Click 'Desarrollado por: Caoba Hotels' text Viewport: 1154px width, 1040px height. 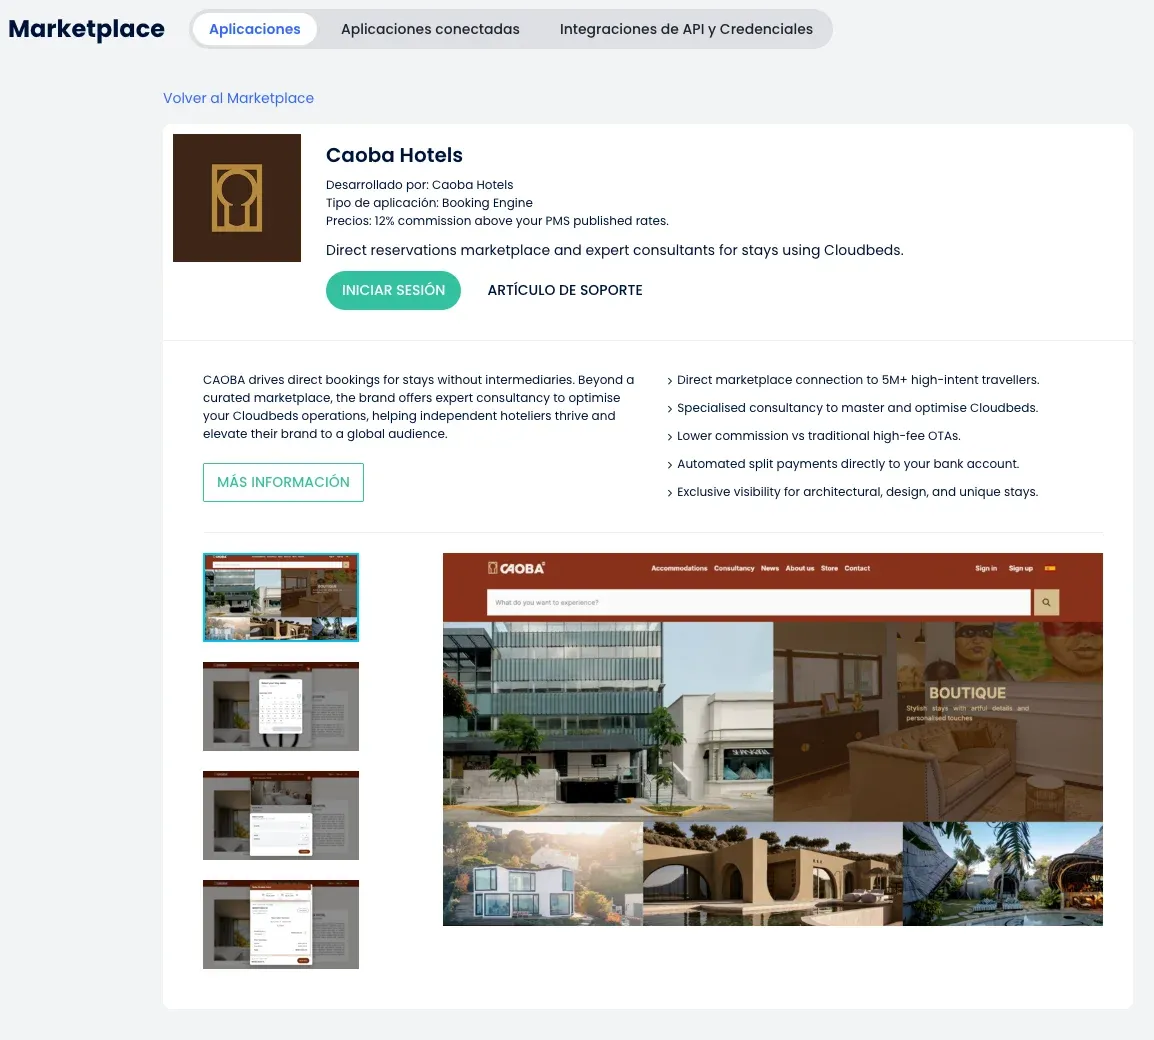coord(420,185)
